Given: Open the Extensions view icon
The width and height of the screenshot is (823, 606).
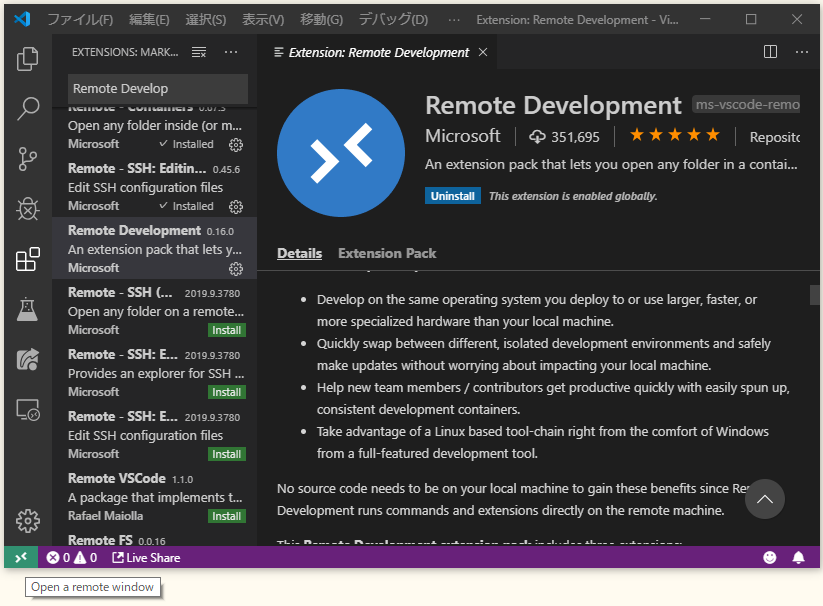Looking at the screenshot, I should point(27,259).
